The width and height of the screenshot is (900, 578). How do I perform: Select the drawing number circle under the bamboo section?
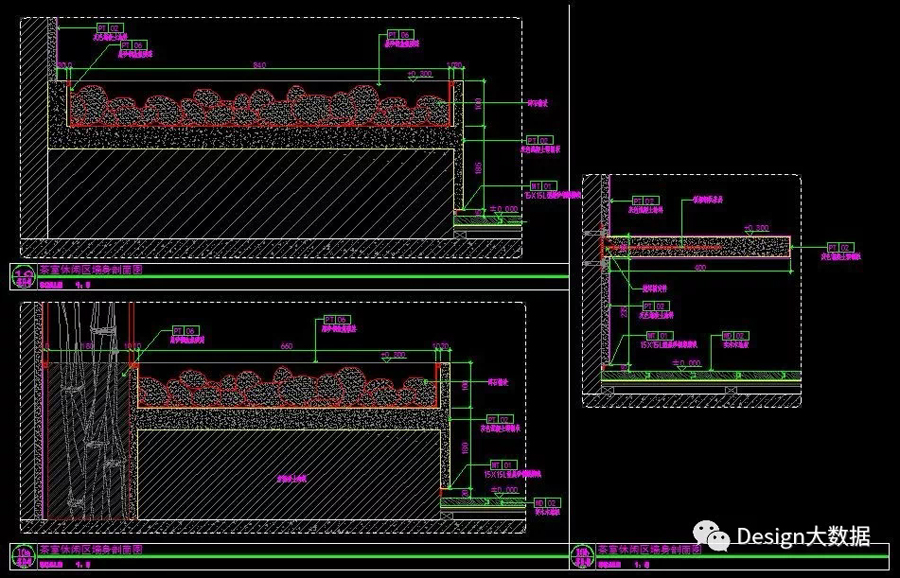tap(21, 550)
